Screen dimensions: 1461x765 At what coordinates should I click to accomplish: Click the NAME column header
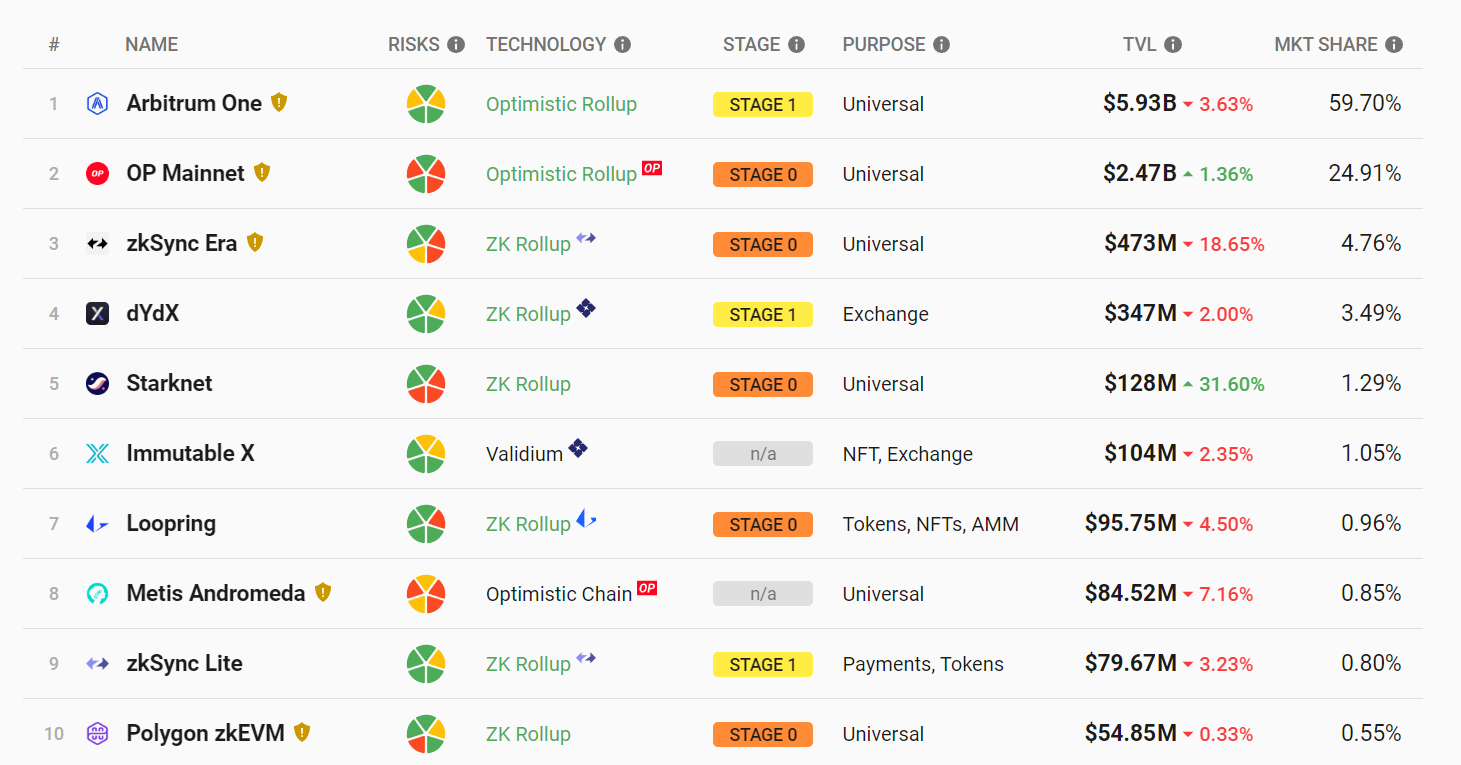coord(151,45)
